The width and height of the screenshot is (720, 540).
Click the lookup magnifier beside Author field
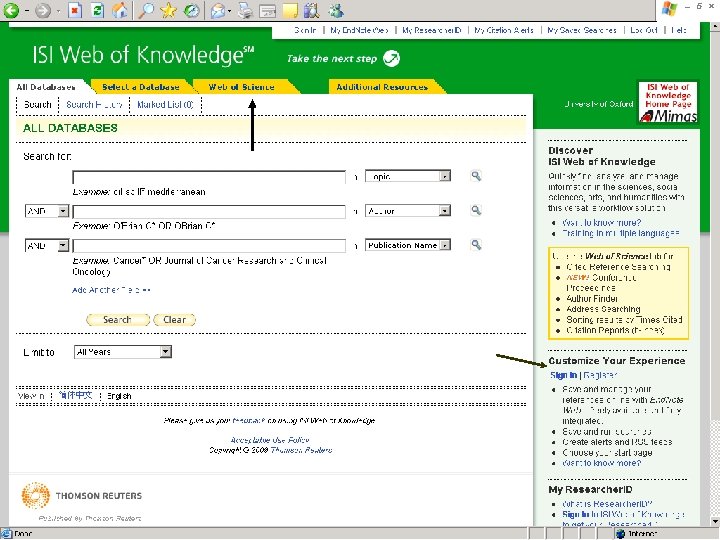tap(476, 210)
